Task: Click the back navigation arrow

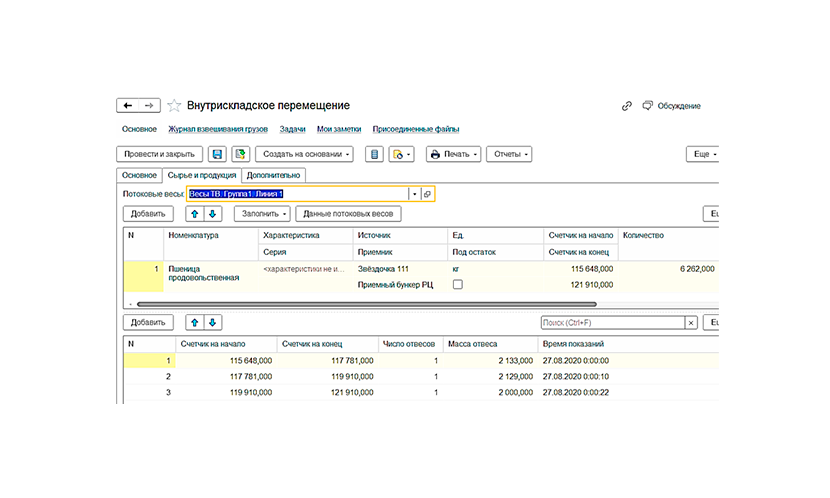Action: tap(128, 105)
